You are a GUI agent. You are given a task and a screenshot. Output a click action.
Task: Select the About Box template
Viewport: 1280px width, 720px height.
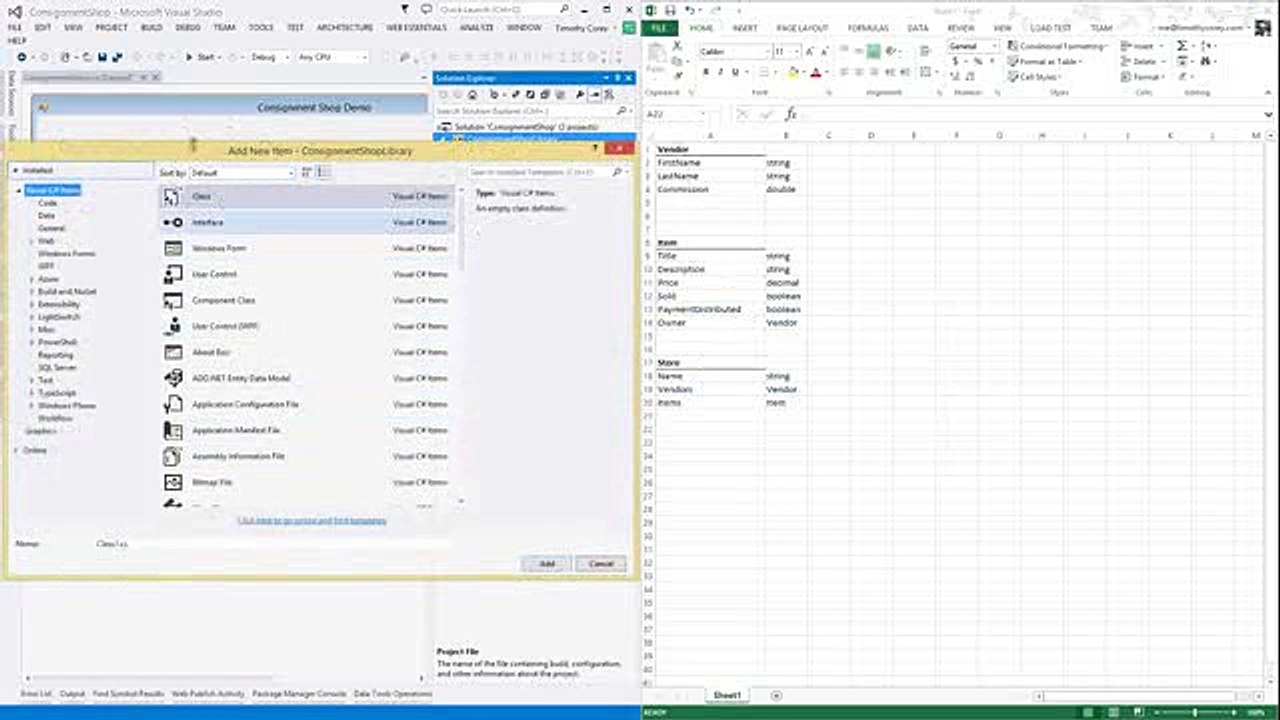pyautogui.click(x=307, y=352)
